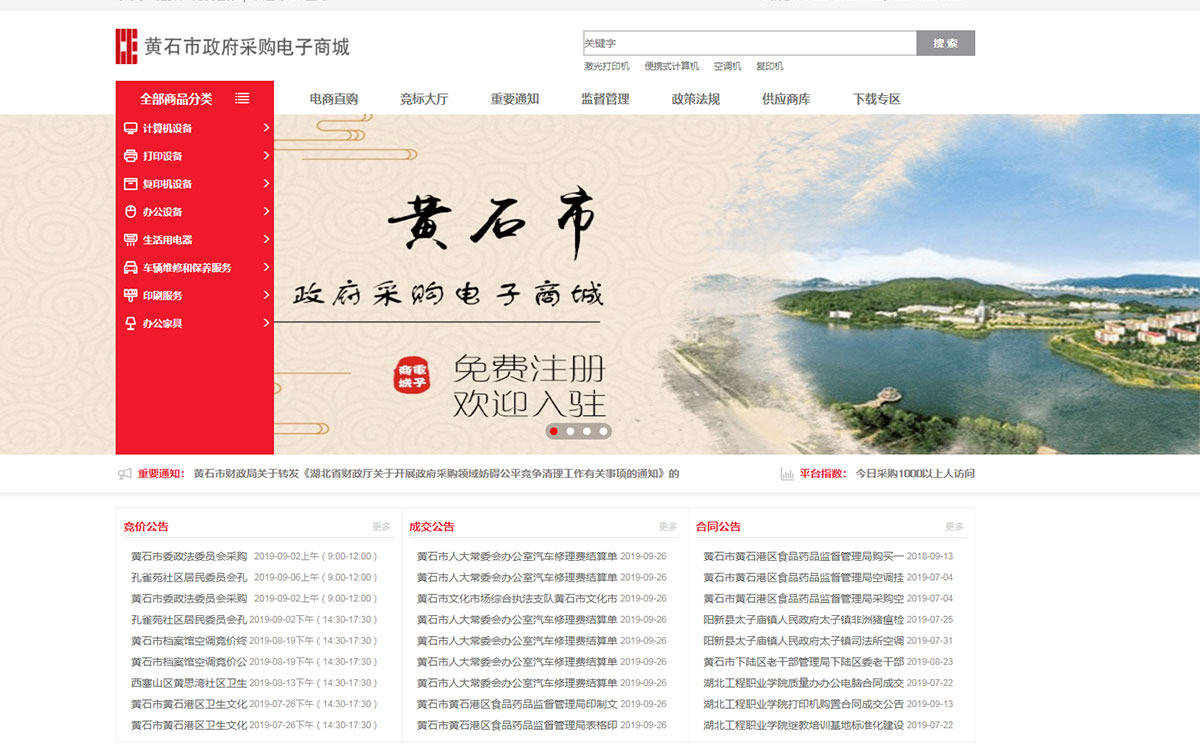Jump to the fourth banner carousel dot
Viewport: 1200px width, 745px height.
coord(603,431)
